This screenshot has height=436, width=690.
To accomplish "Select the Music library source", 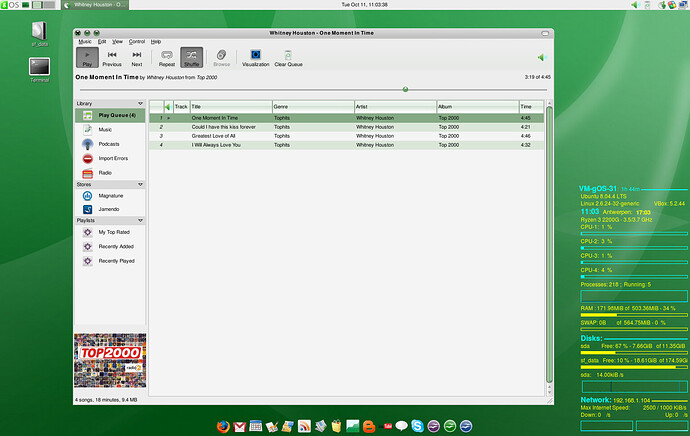I will click(x=110, y=129).
